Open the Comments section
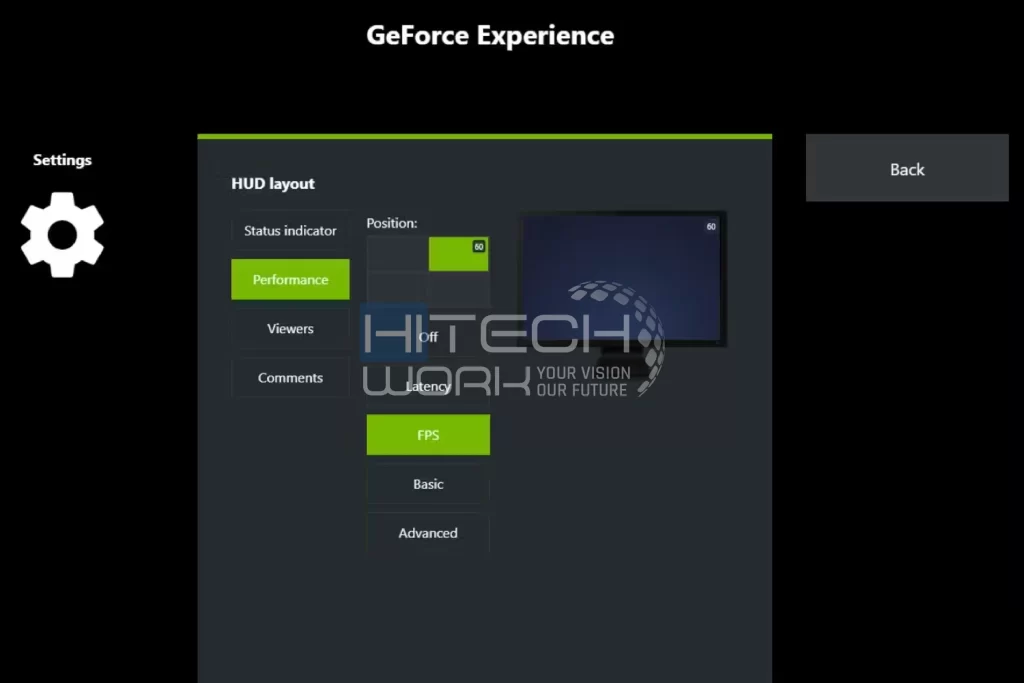This screenshot has width=1024, height=683. coord(290,377)
